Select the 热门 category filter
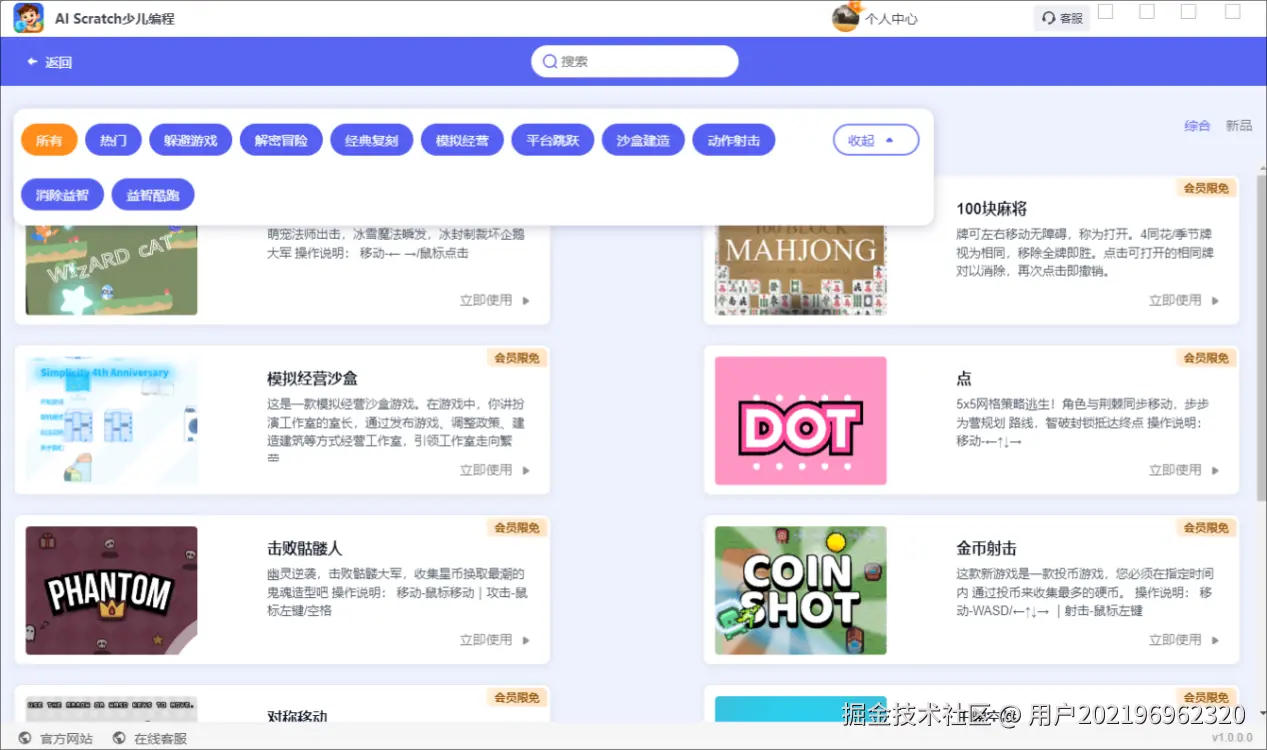1267x750 pixels. tap(114, 140)
